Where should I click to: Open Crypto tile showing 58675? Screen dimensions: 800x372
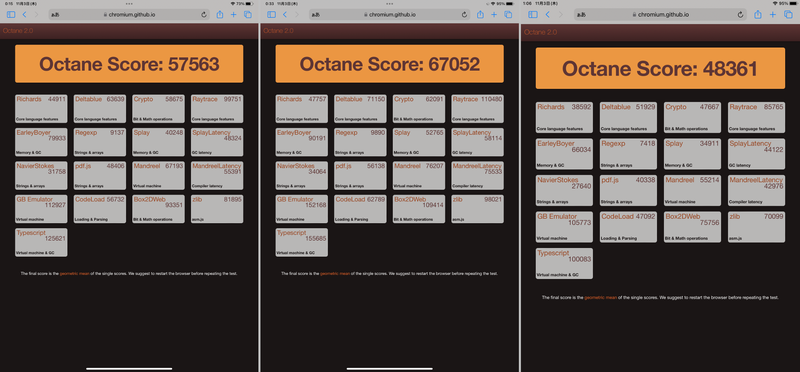(158, 109)
